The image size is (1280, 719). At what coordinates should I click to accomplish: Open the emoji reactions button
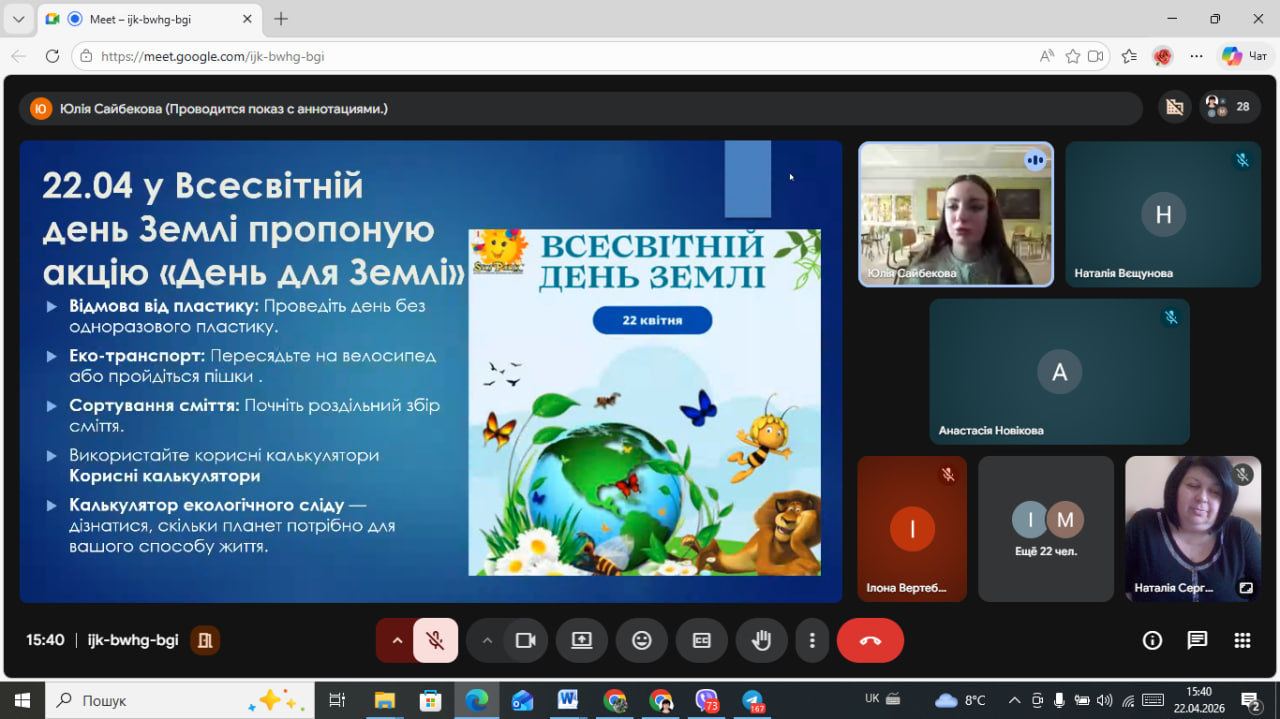pos(641,641)
